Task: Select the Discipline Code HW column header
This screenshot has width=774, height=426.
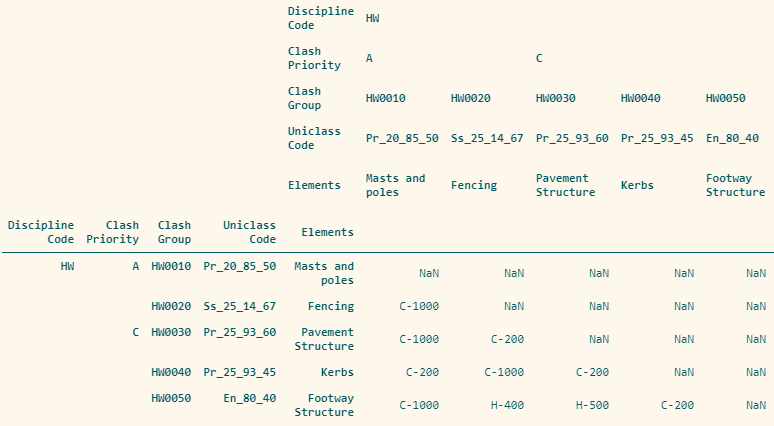Action: [x=373, y=18]
